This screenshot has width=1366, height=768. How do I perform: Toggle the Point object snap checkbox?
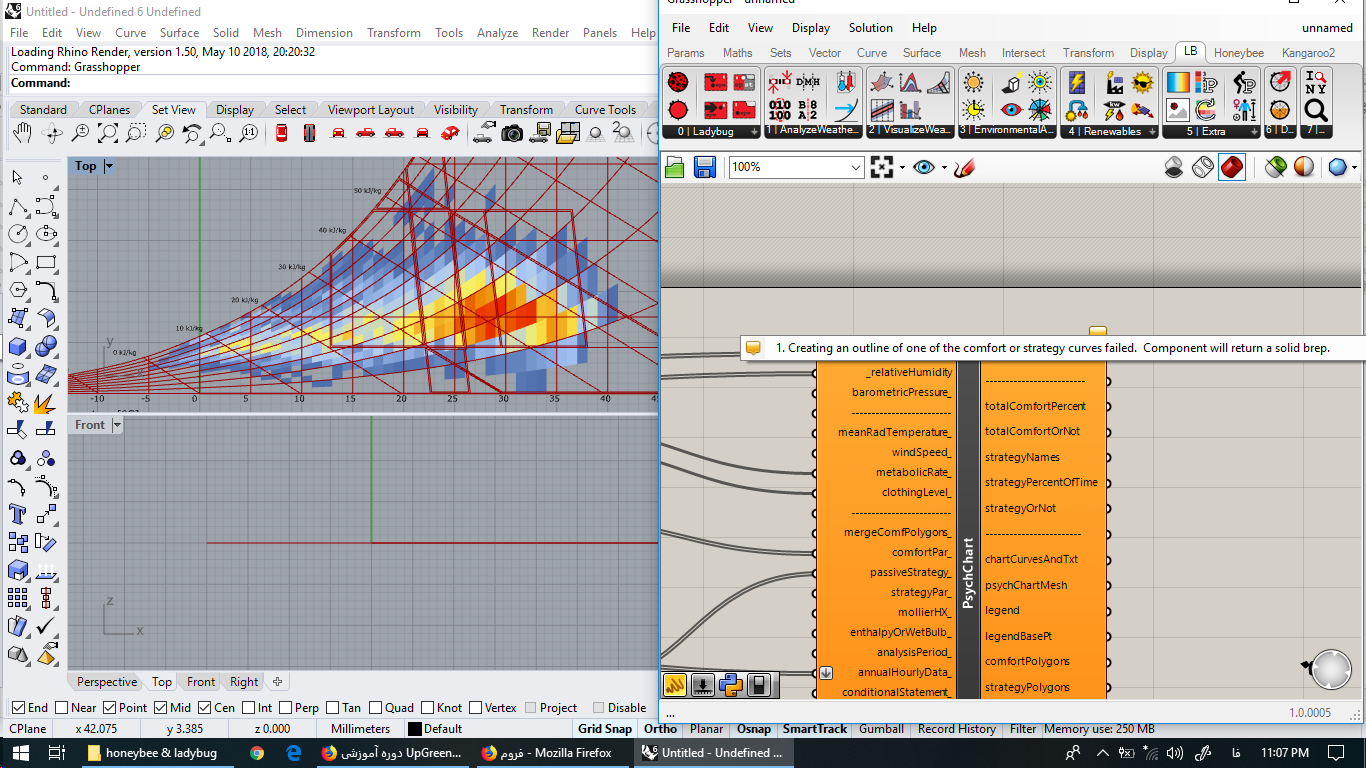(x=110, y=708)
